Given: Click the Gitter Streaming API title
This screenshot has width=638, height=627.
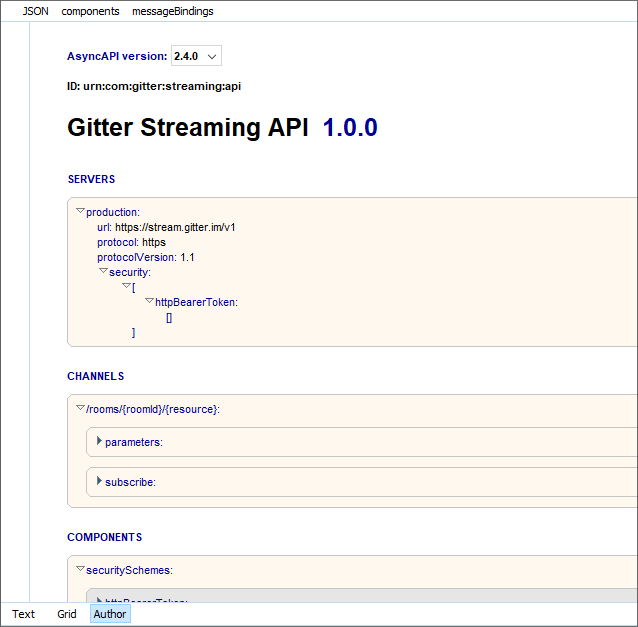Looking at the screenshot, I should click(188, 127).
